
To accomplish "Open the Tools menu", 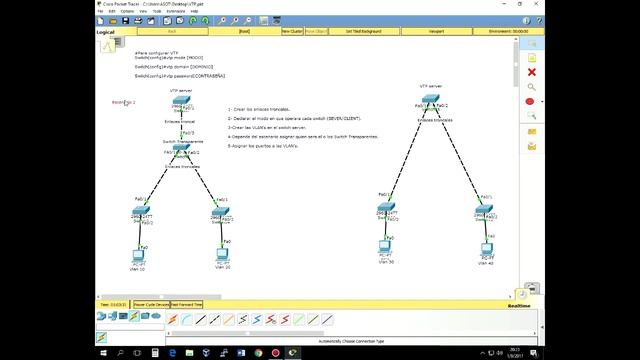I will tap(157, 11).
